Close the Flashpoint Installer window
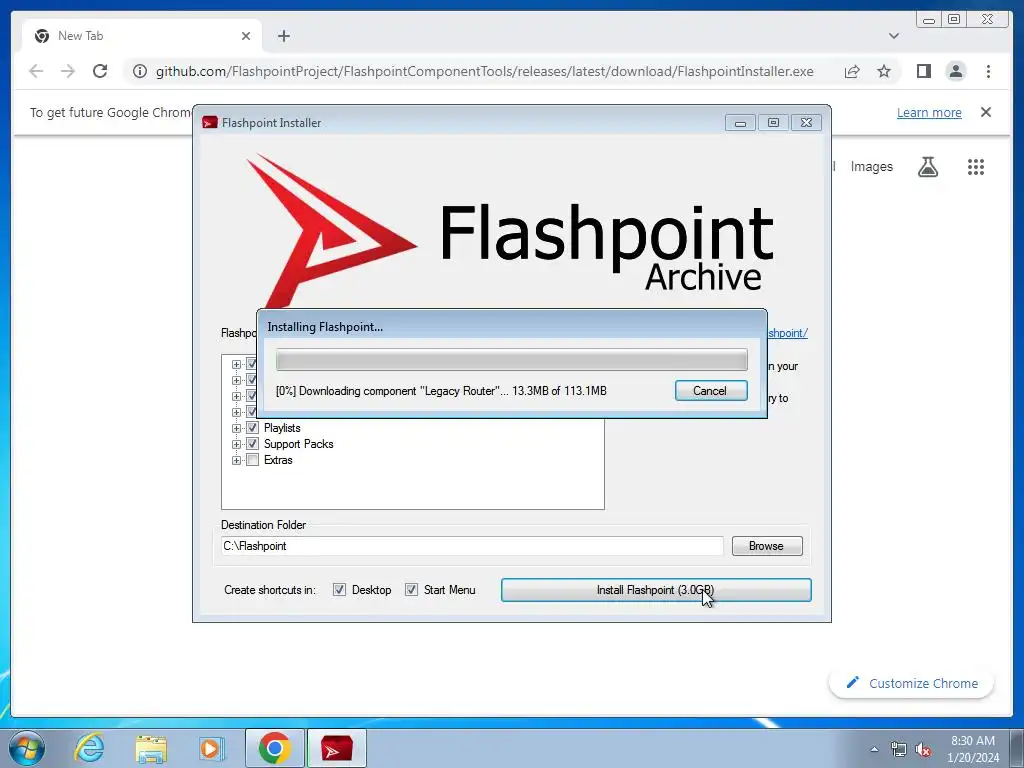 [x=807, y=123]
